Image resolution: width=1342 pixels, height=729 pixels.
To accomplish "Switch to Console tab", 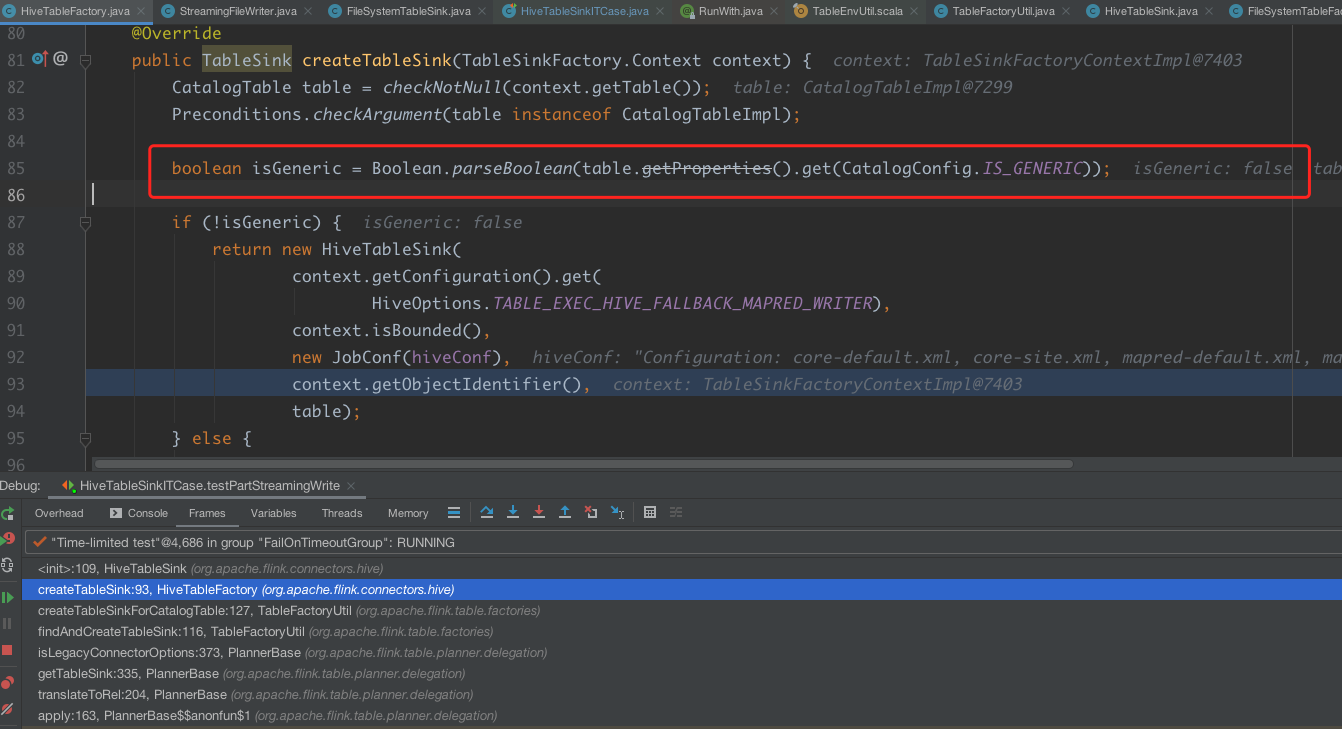I will click(138, 513).
